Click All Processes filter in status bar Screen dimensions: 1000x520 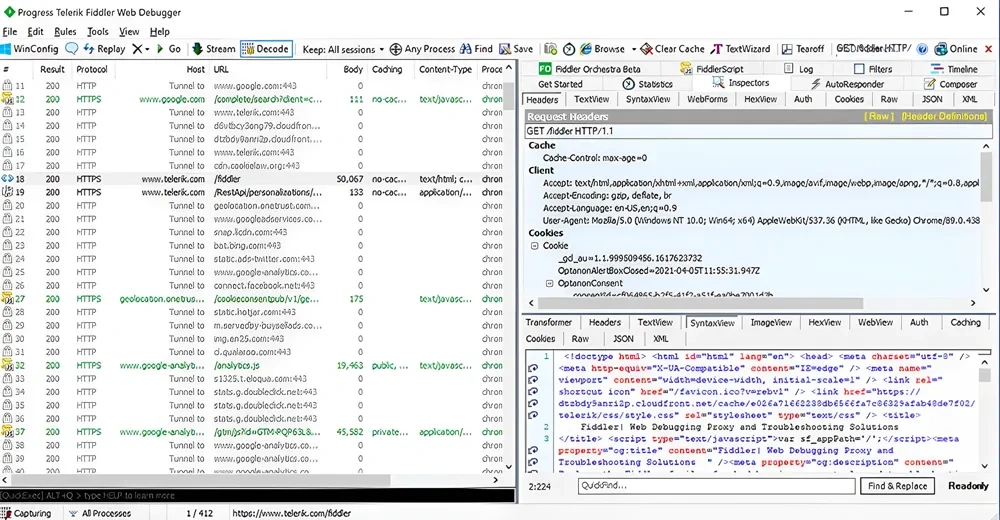[100, 513]
